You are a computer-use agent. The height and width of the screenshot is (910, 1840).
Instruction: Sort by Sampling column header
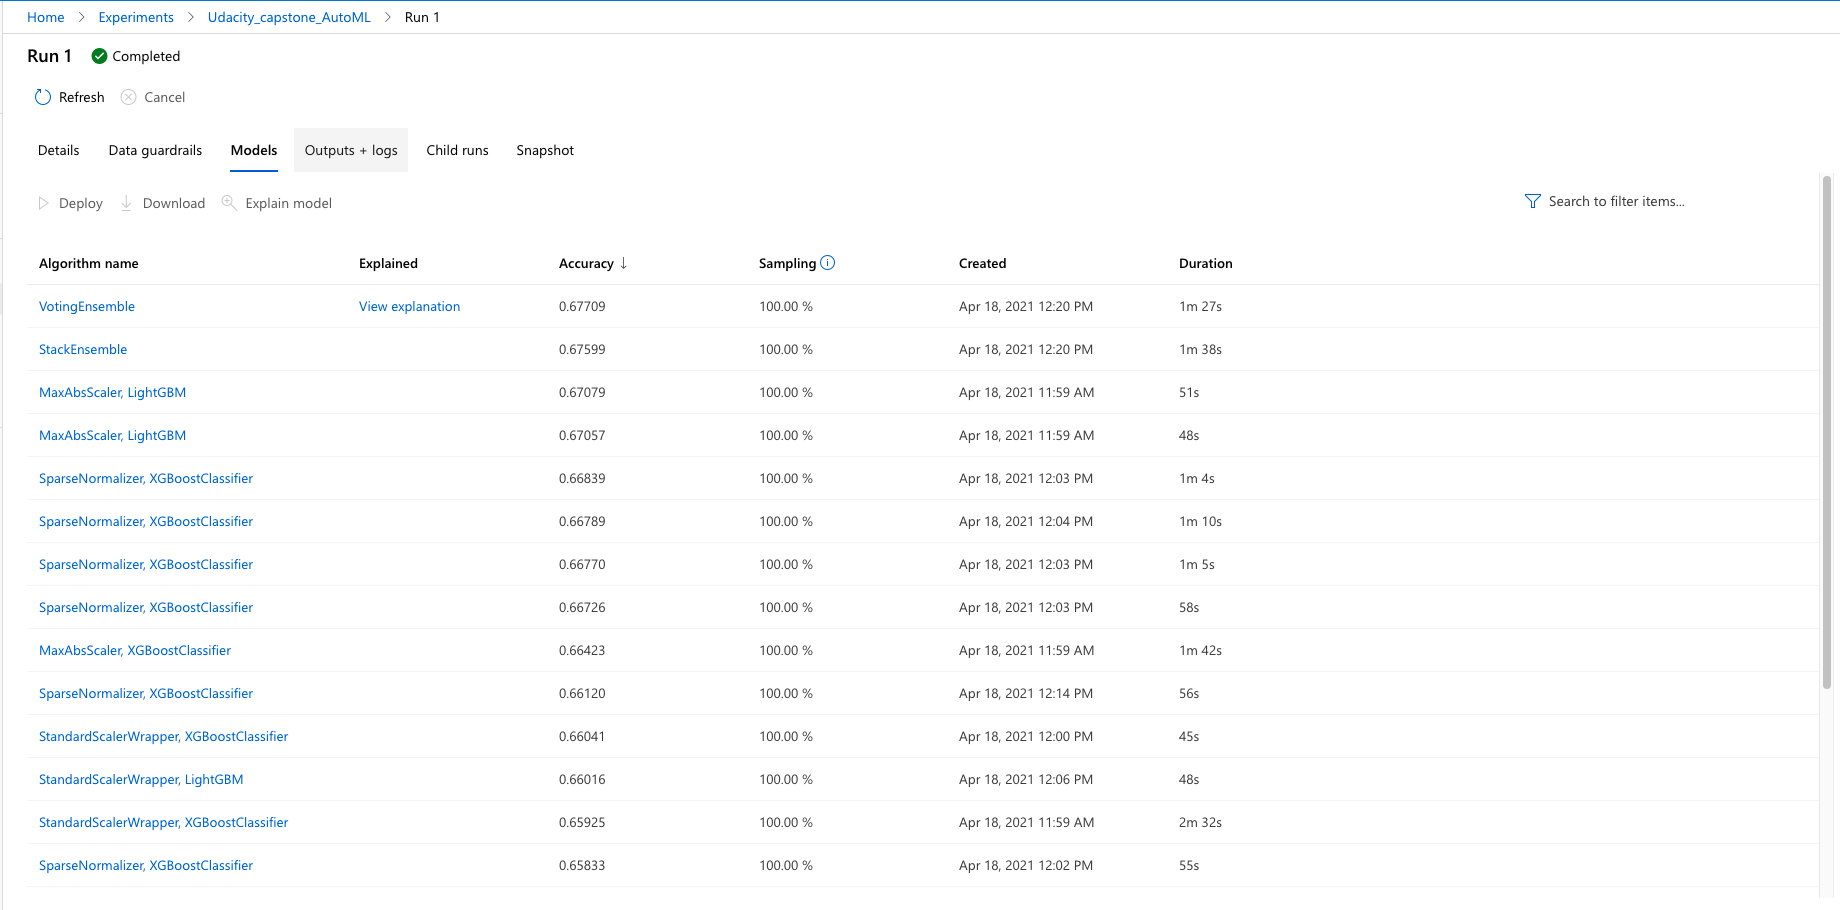787,263
